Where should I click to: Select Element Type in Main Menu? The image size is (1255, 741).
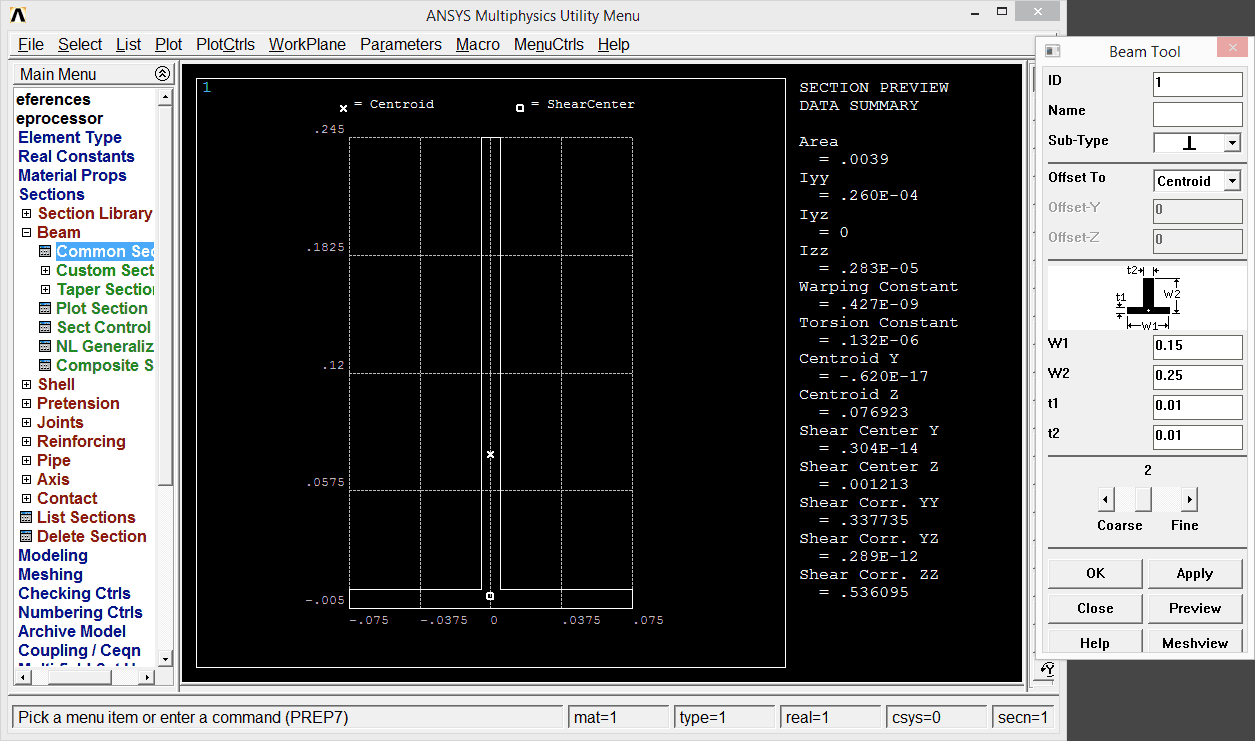(x=70, y=138)
